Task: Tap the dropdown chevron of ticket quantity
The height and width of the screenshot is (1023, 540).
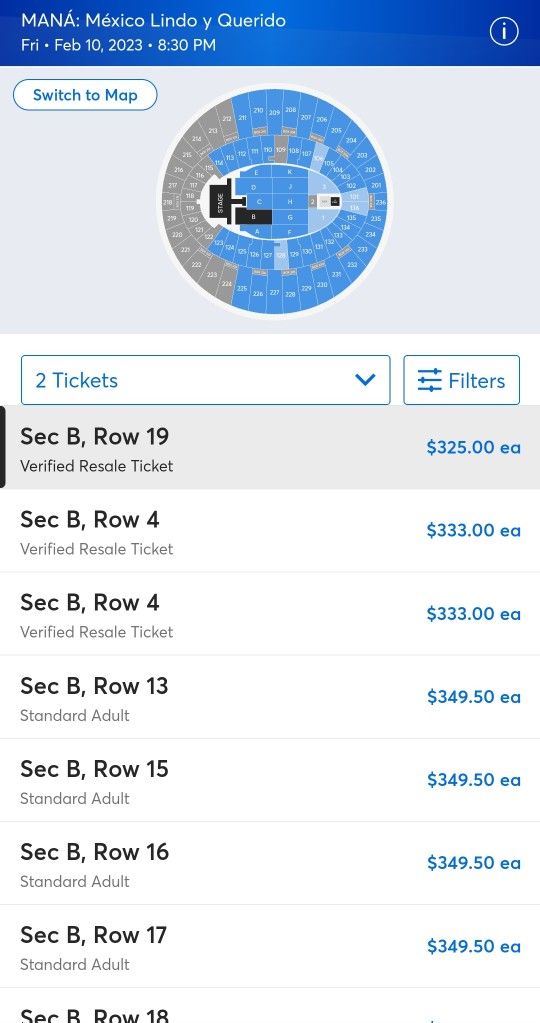Action: [365, 380]
